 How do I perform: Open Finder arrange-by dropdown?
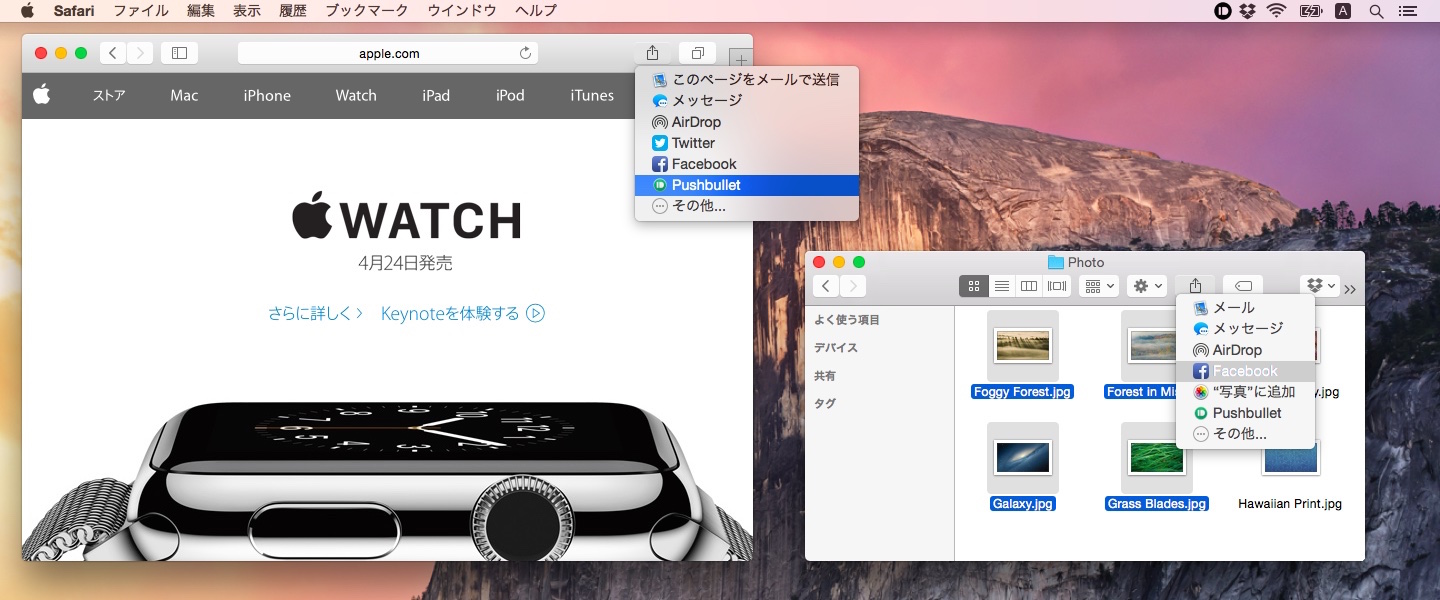pyautogui.click(x=1099, y=286)
